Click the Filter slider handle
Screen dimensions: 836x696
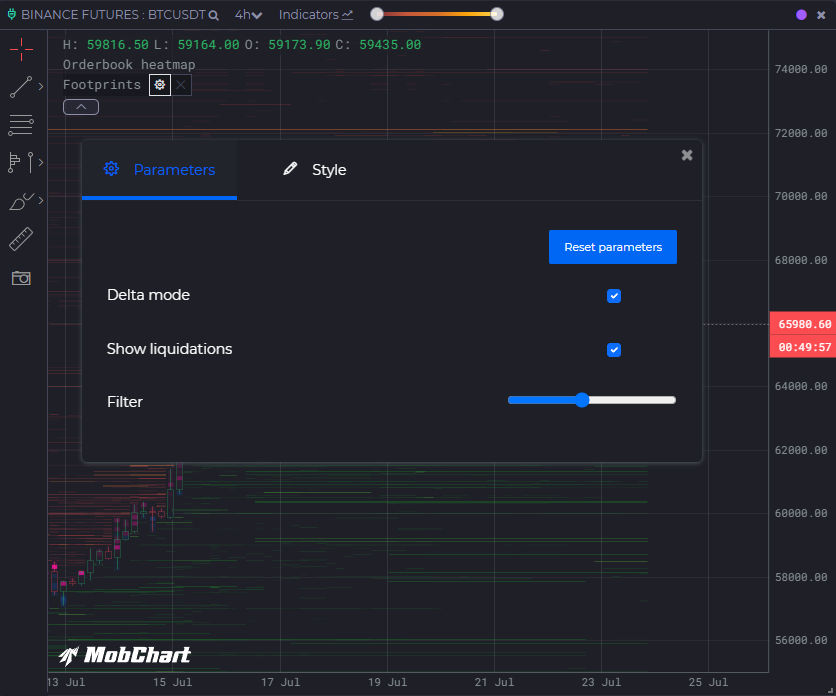coord(582,400)
